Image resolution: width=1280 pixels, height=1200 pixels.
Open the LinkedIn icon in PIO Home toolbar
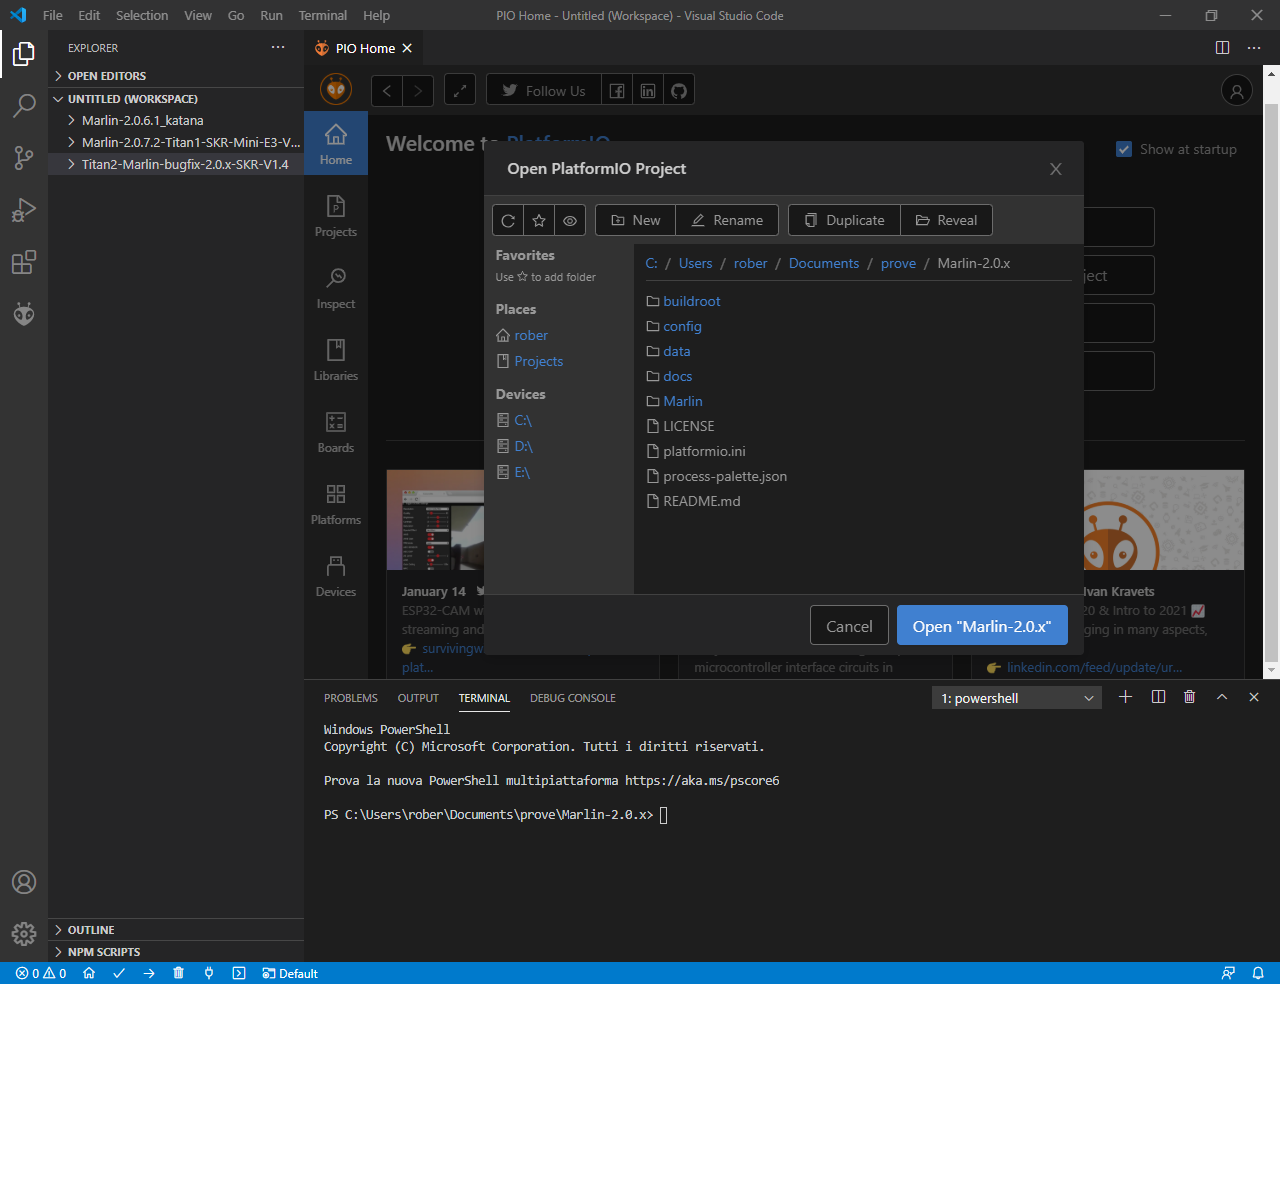648,90
